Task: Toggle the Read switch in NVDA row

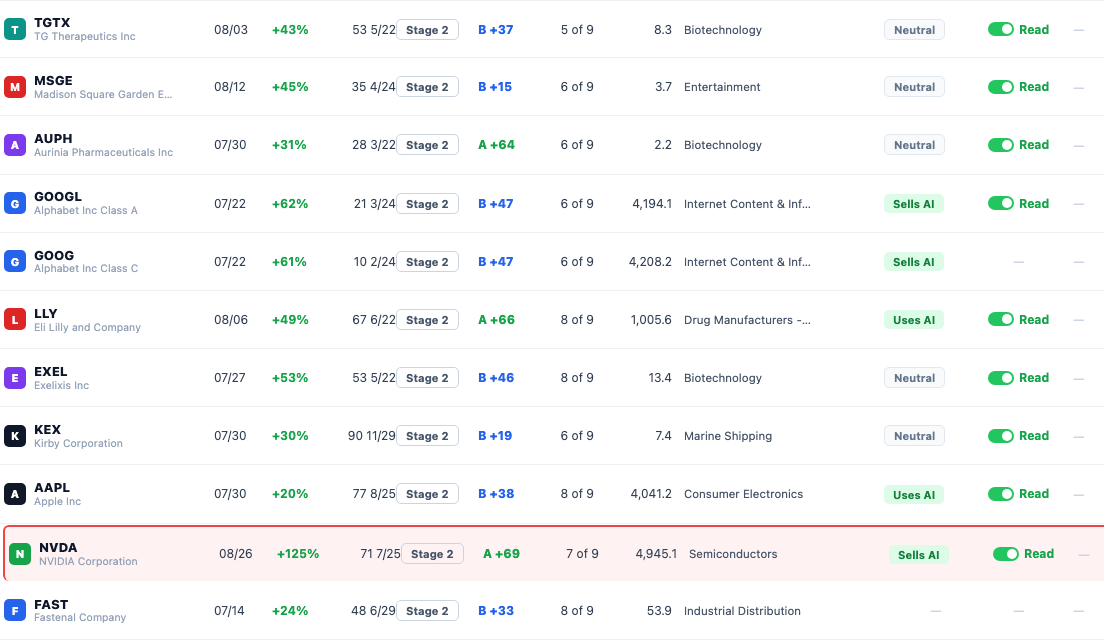Action: [1005, 554]
